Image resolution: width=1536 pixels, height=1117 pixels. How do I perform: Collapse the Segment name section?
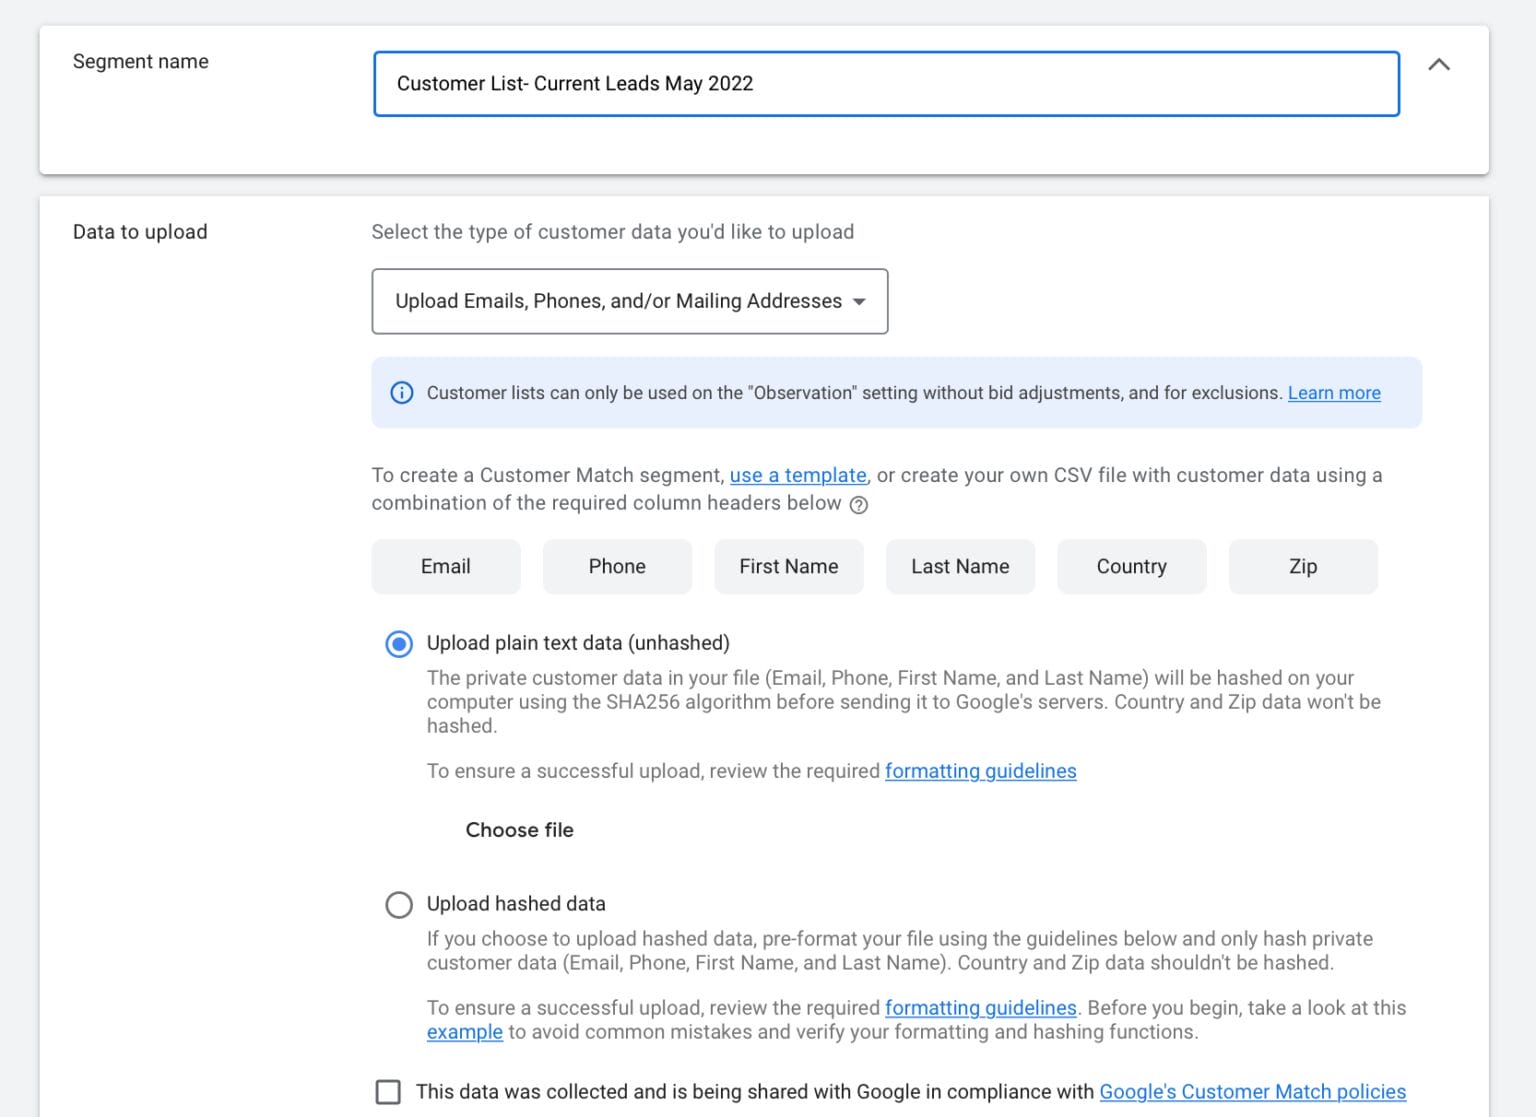pyautogui.click(x=1438, y=65)
